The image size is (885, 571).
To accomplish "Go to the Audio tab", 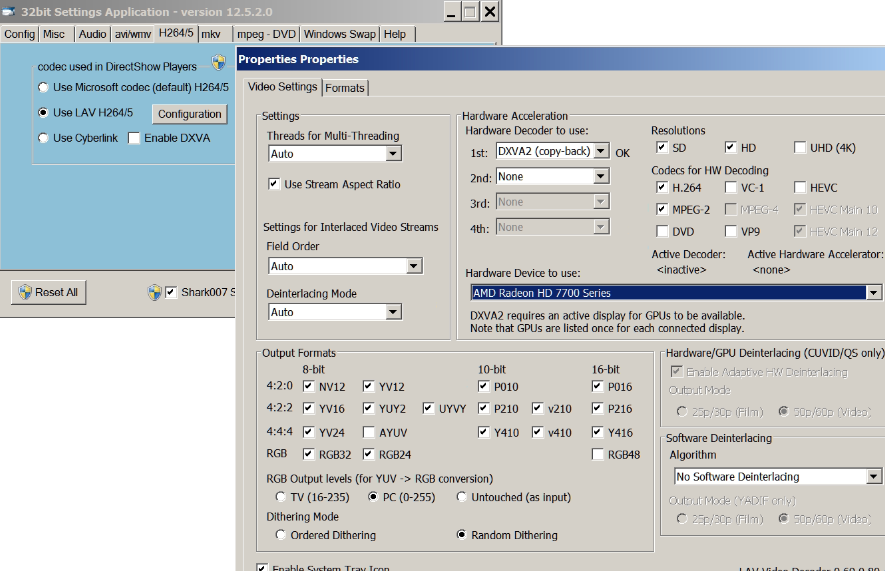I will [92, 34].
